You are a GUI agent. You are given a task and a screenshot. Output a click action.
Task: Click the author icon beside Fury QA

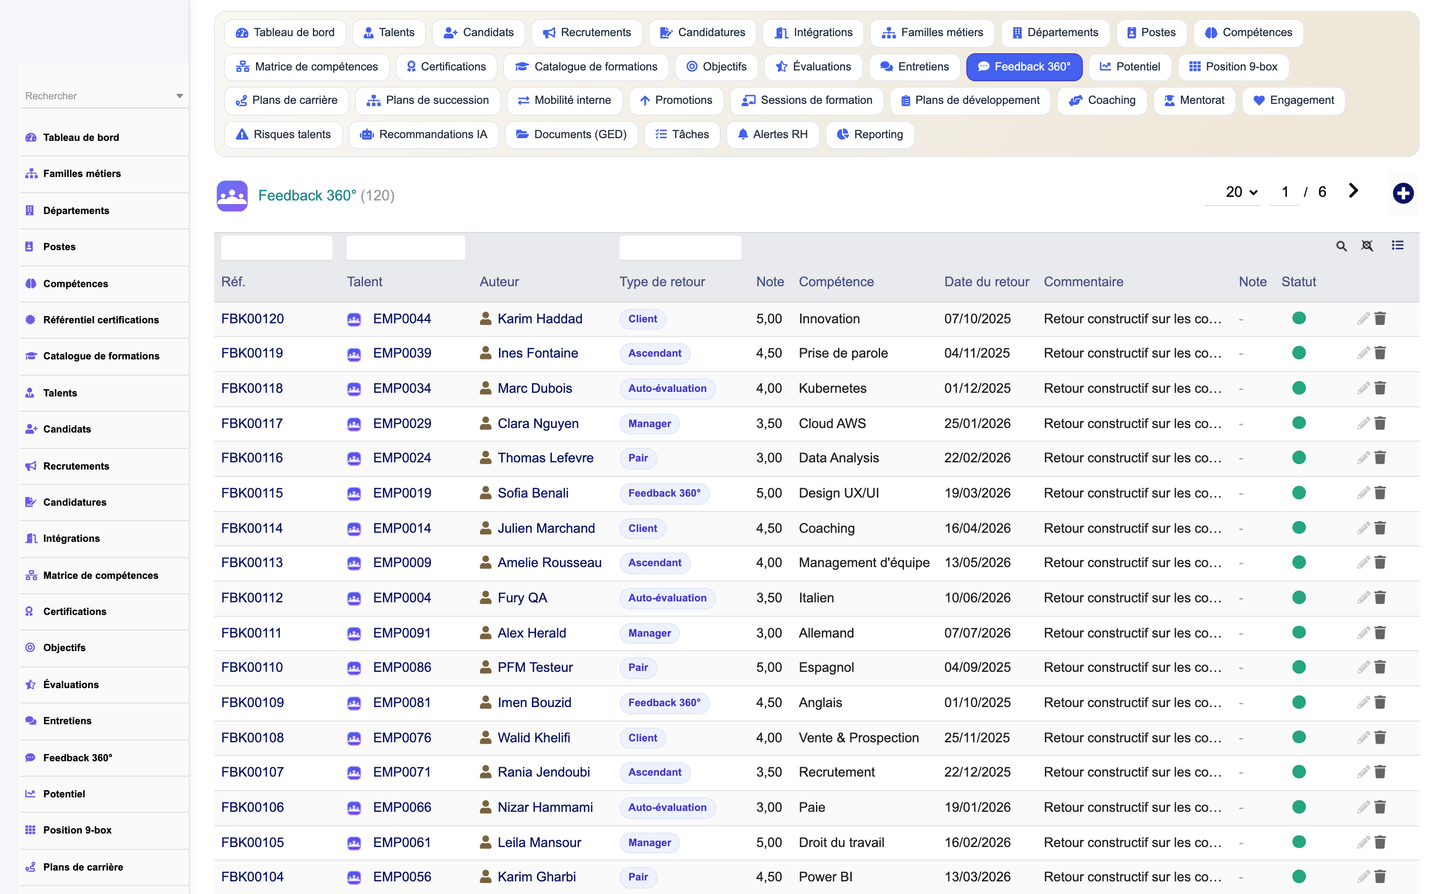click(x=485, y=598)
